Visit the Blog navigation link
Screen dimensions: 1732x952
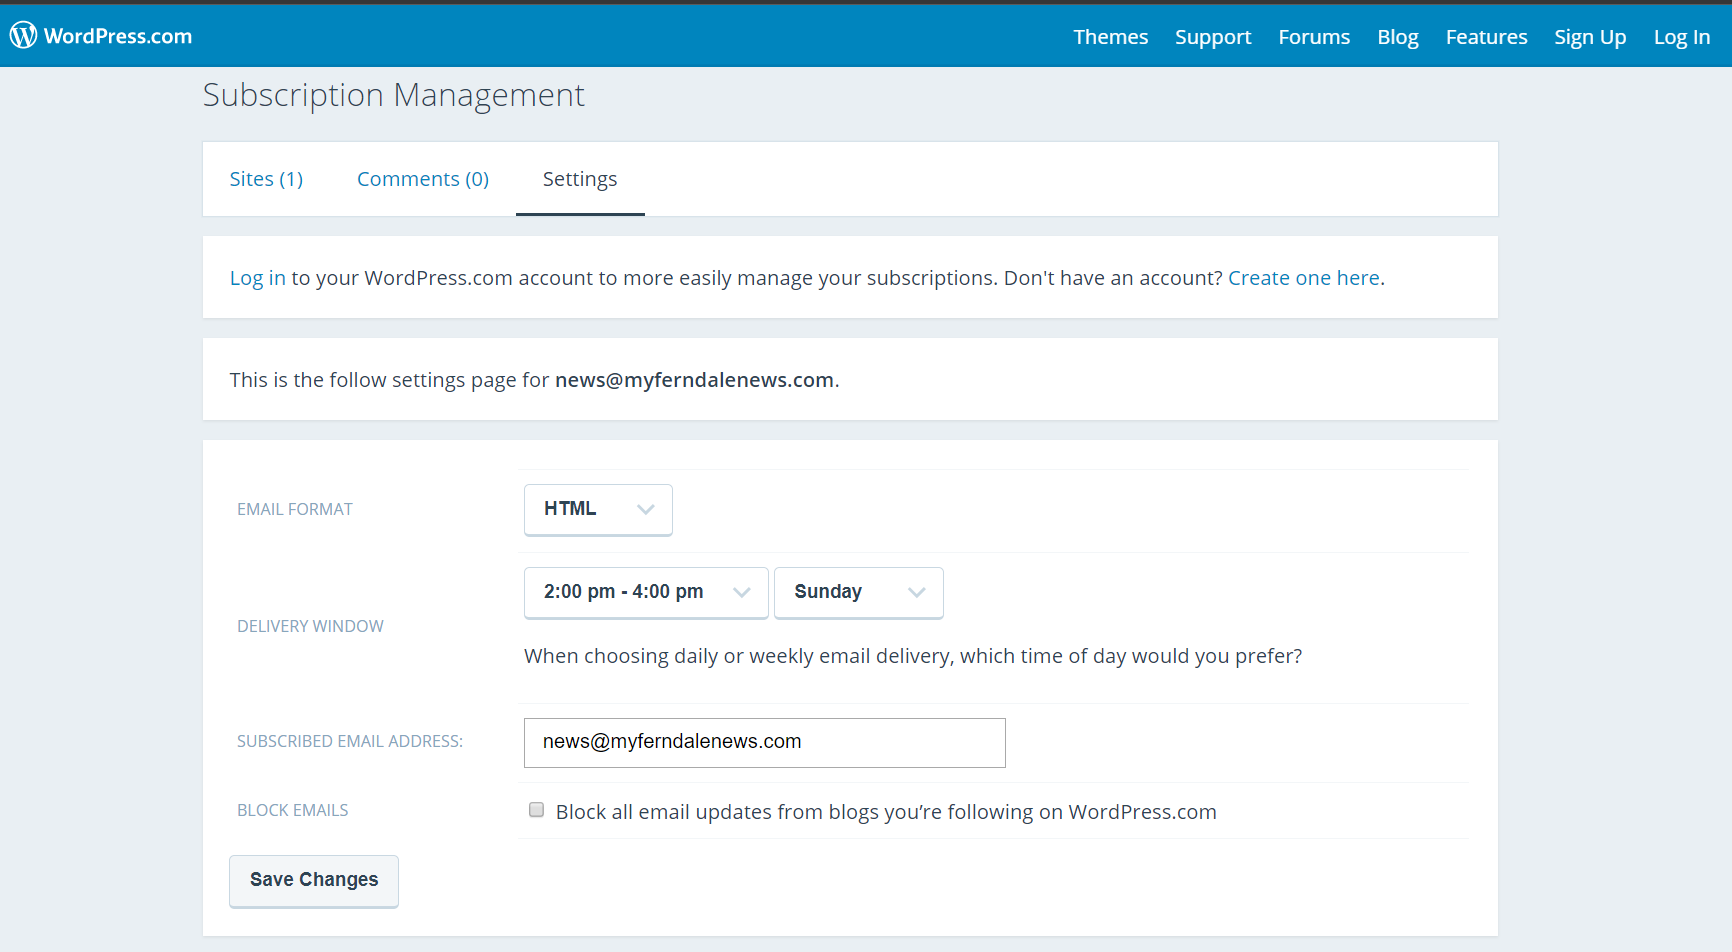coord(1397,37)
